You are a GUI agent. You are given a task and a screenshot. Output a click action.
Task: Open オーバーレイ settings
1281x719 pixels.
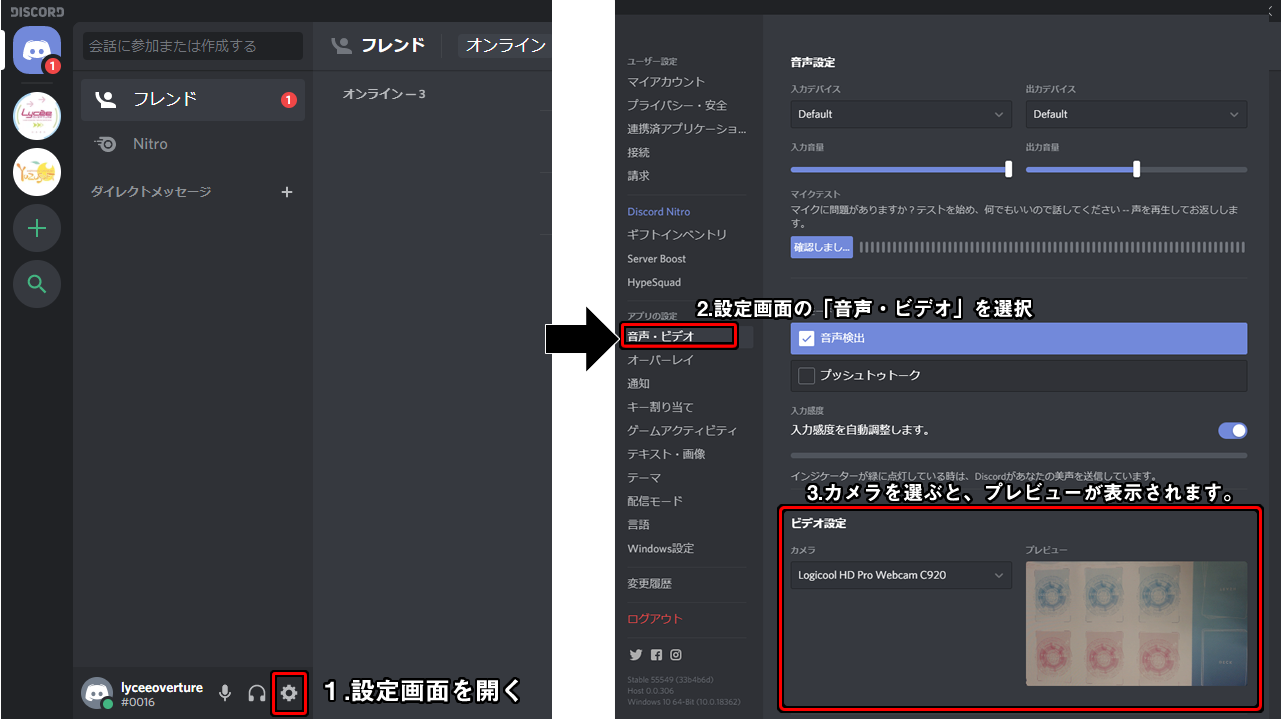pyautogui.click(x=660, y=360)
